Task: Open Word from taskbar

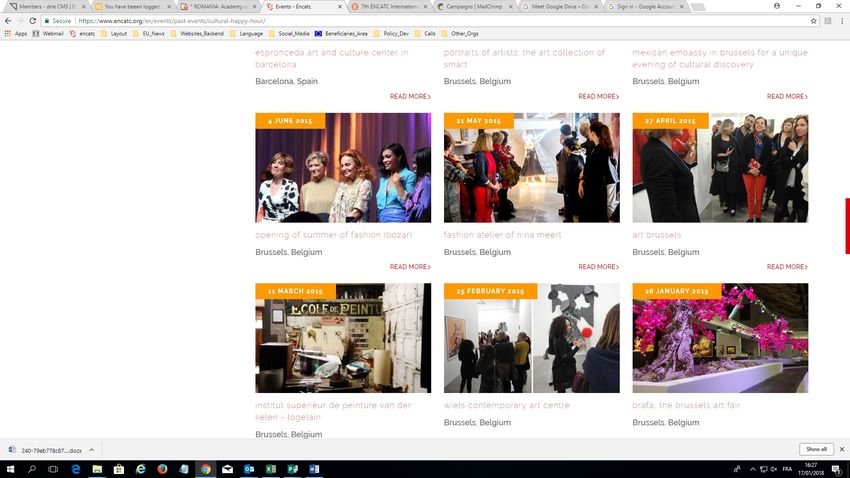Action: tap(314, 469)
